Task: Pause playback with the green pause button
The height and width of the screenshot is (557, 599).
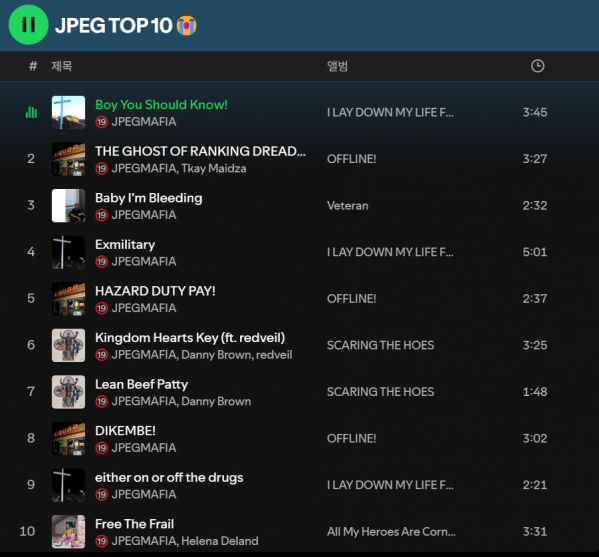Action: [28, 25]
